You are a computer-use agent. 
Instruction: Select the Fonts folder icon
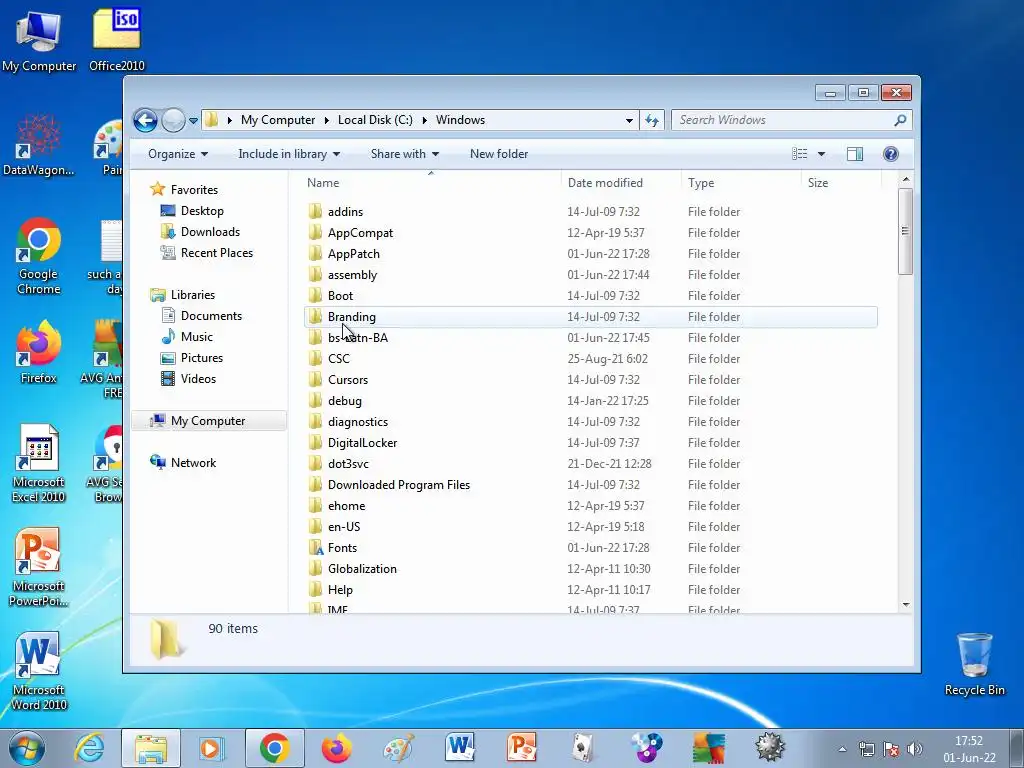pos(315,547)
